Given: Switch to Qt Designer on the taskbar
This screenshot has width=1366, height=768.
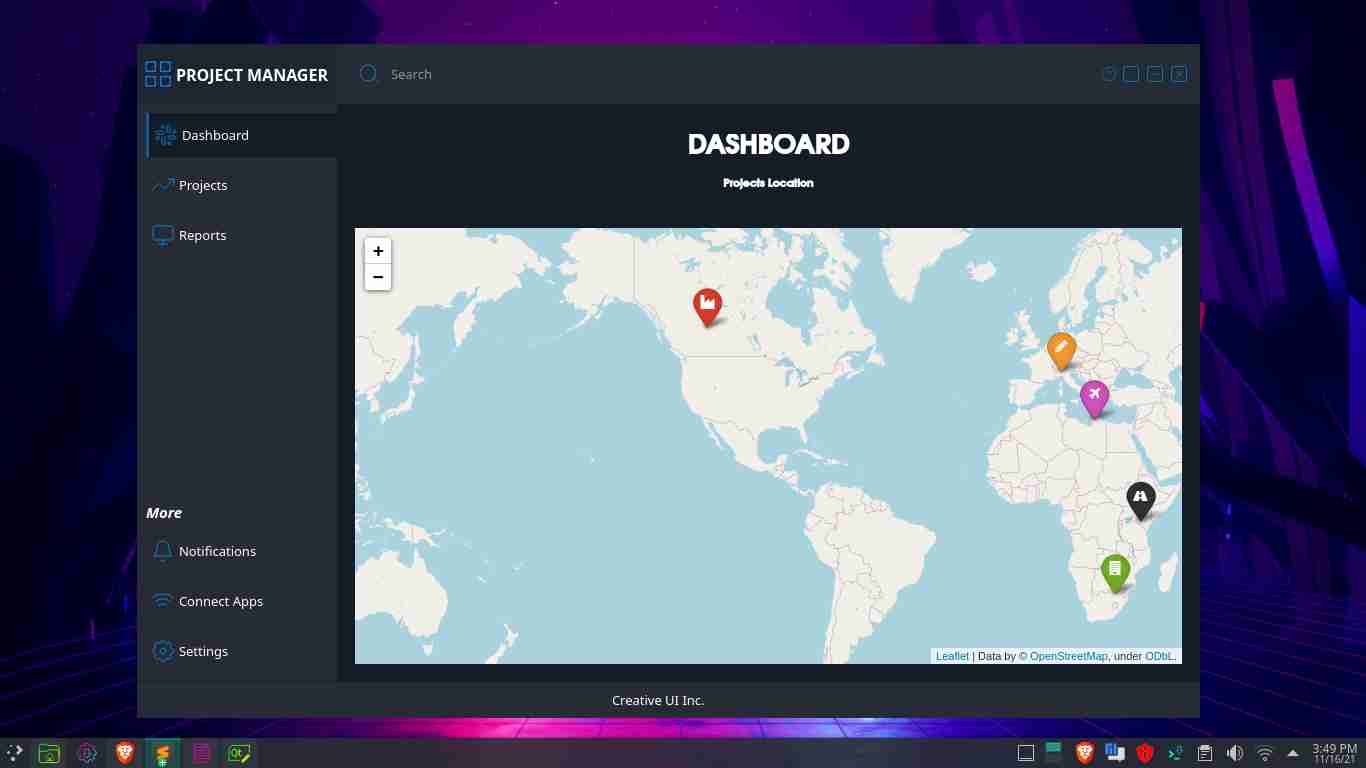Looking at the screenshot, I should pos(238,753).
